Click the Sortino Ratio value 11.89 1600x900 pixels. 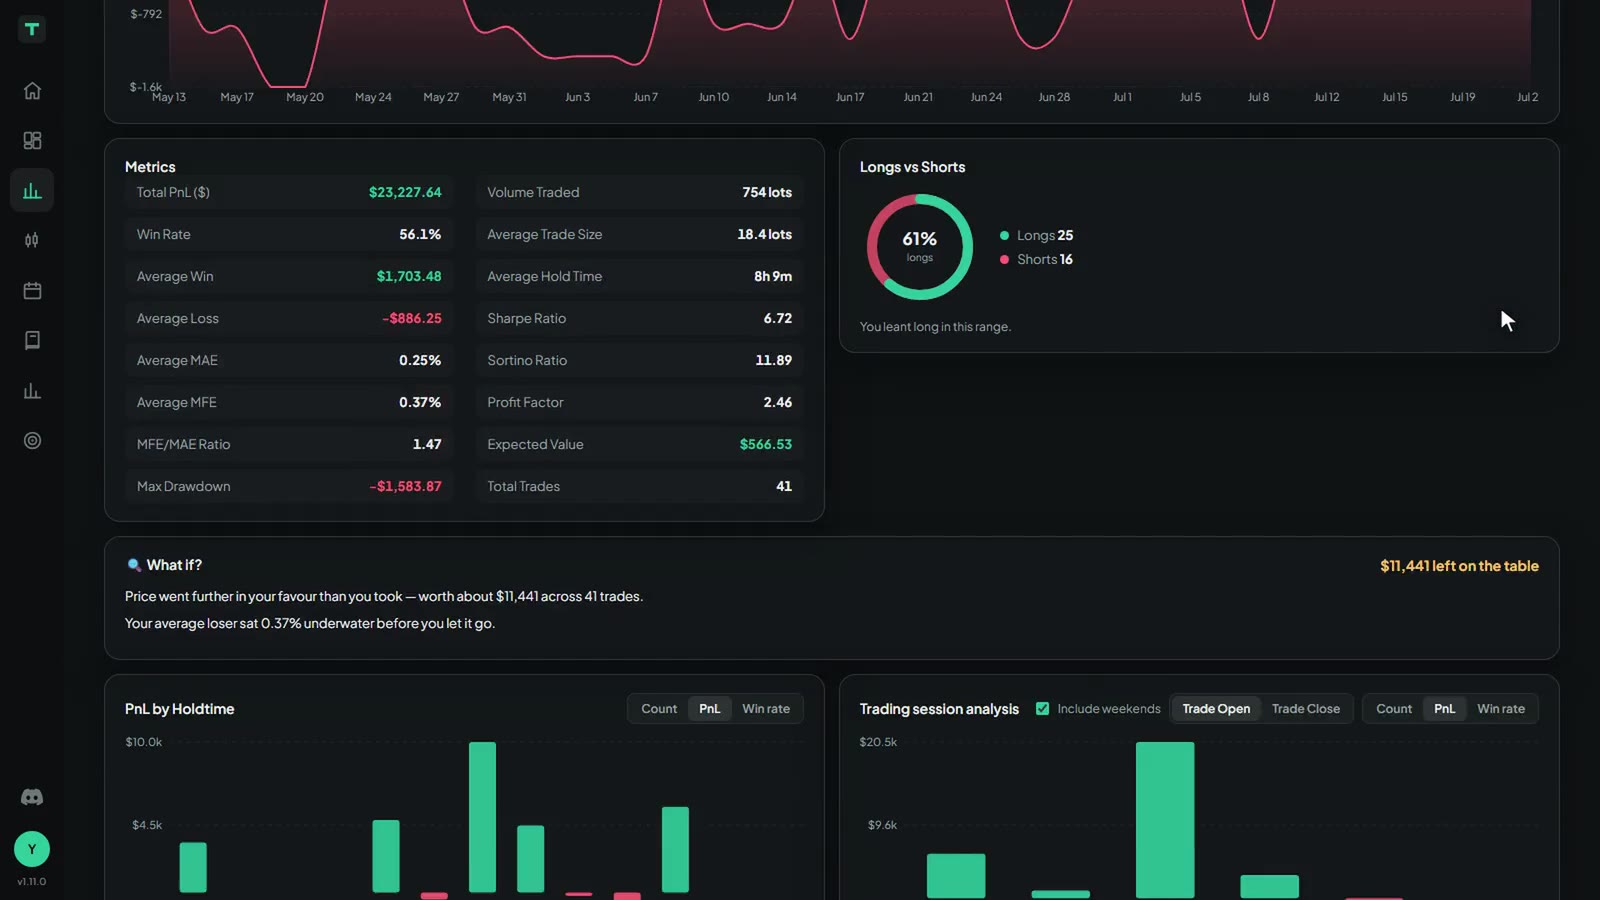pyautogui.click(x=774, y=360)
